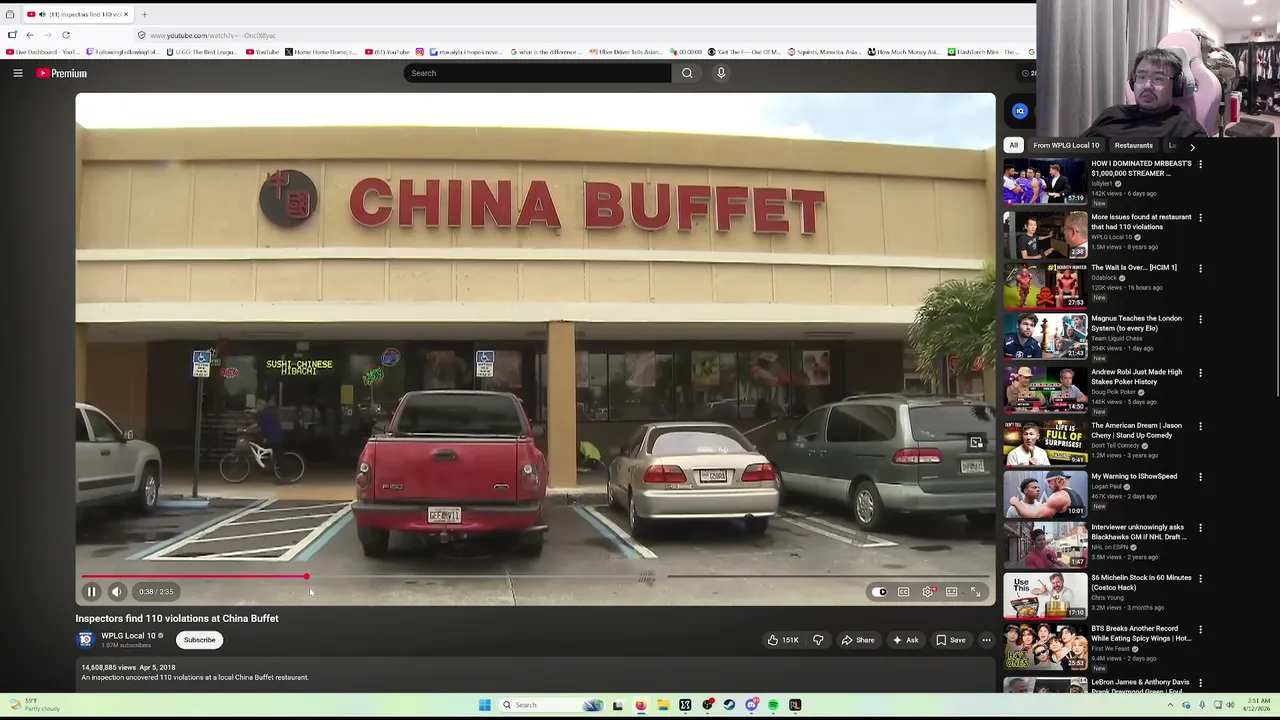Expand the video description box
Viewport: 1280px width, 720px height.
tap(535, 673)
